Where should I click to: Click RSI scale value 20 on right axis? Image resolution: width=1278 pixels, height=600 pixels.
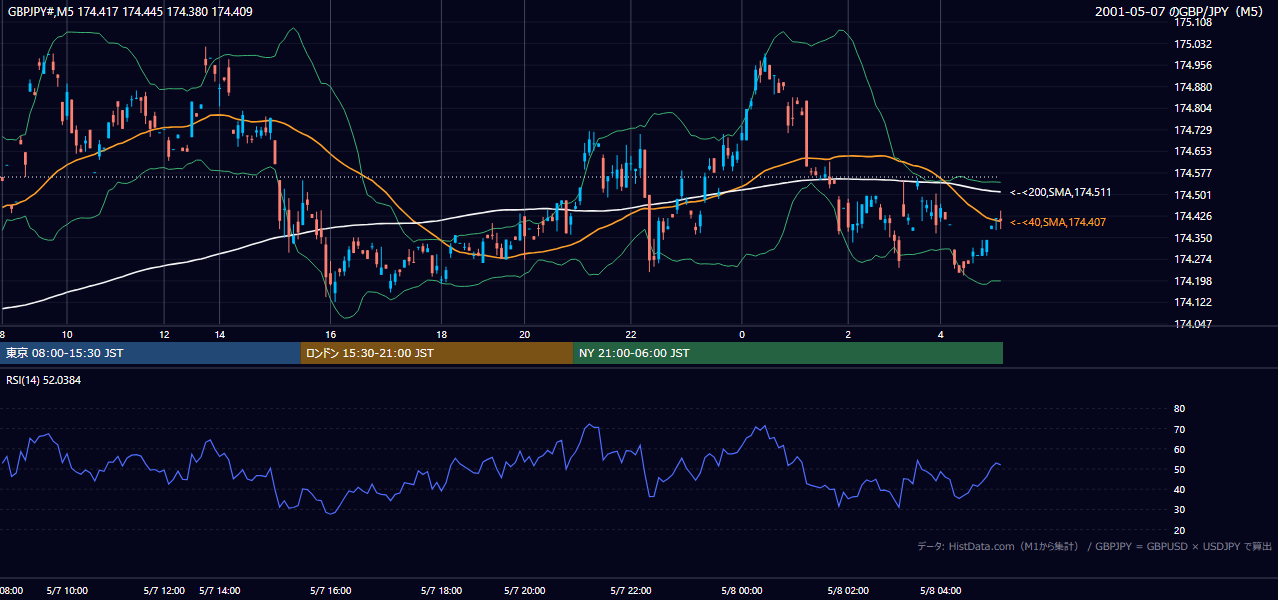pyautogui.click(x=1179, y=530)
